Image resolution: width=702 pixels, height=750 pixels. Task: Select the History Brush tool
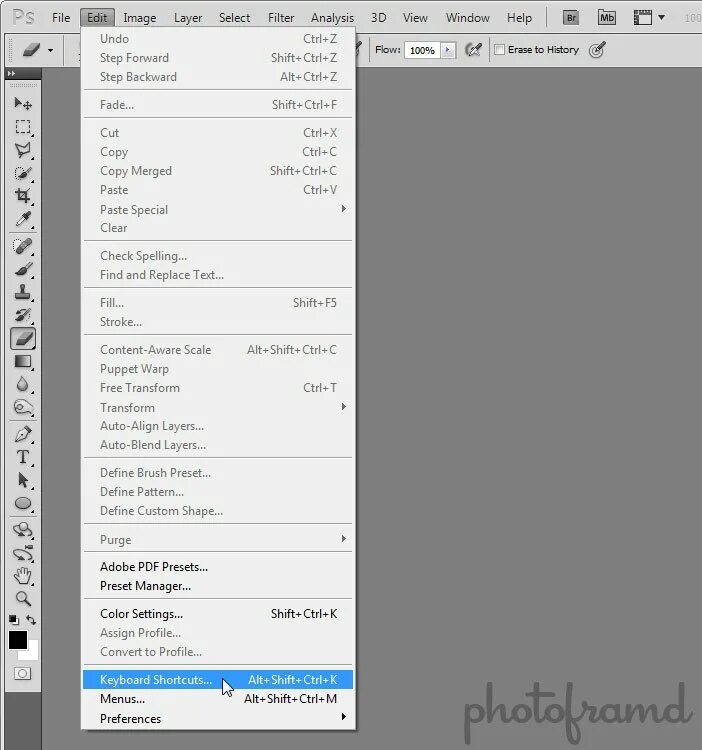click(x=22, y=315)
